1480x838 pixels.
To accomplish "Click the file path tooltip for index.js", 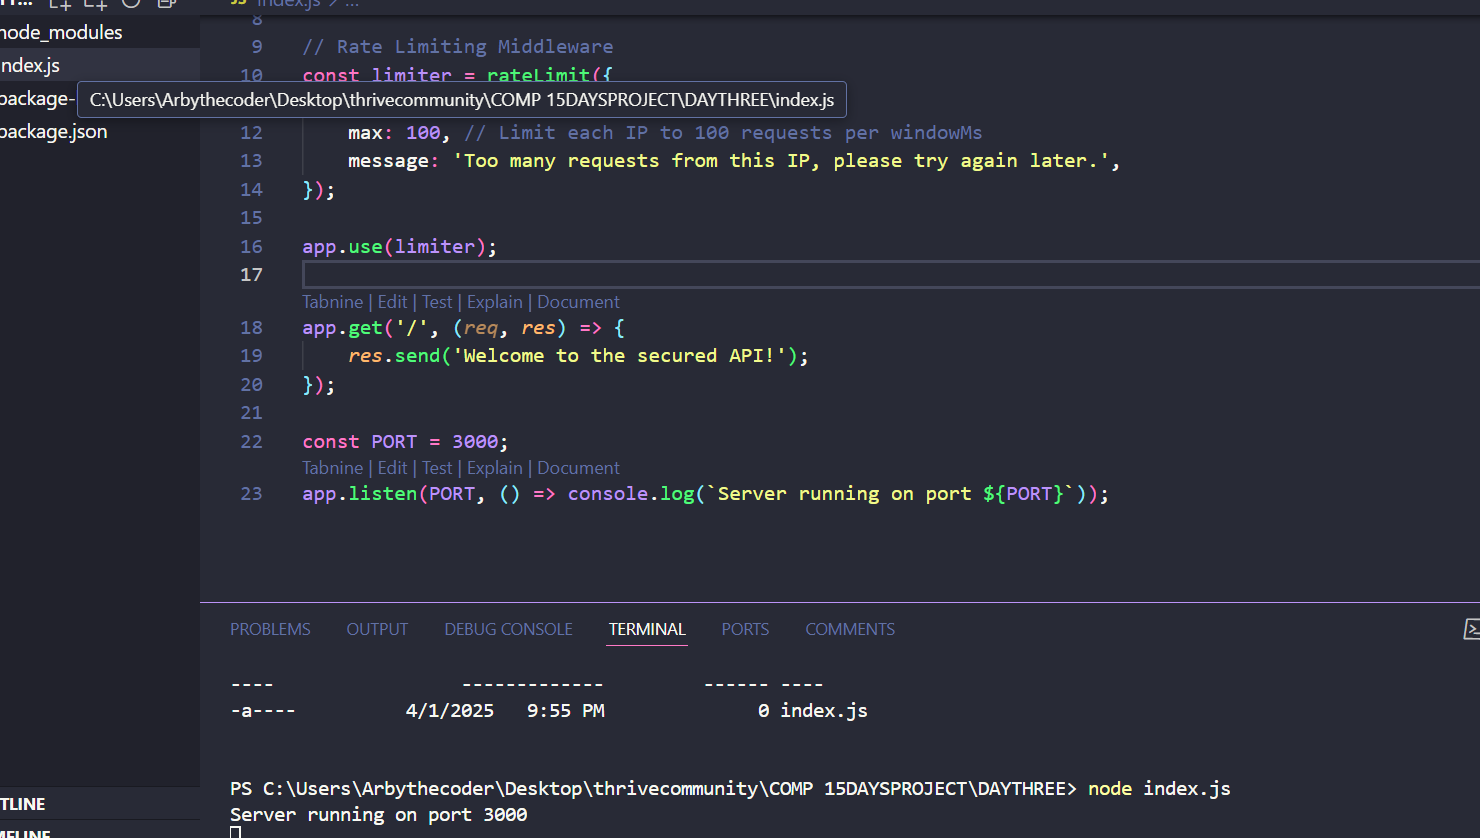I will pyautogui.click(x=462, y=100).
